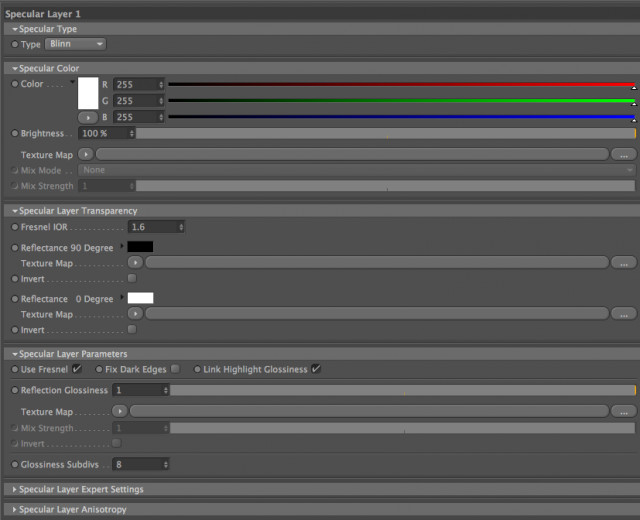The height and width of the screenshot is (520, 640).
Task: Open the Type dropdown showing Blinn
Action: [x=76, y=44]
